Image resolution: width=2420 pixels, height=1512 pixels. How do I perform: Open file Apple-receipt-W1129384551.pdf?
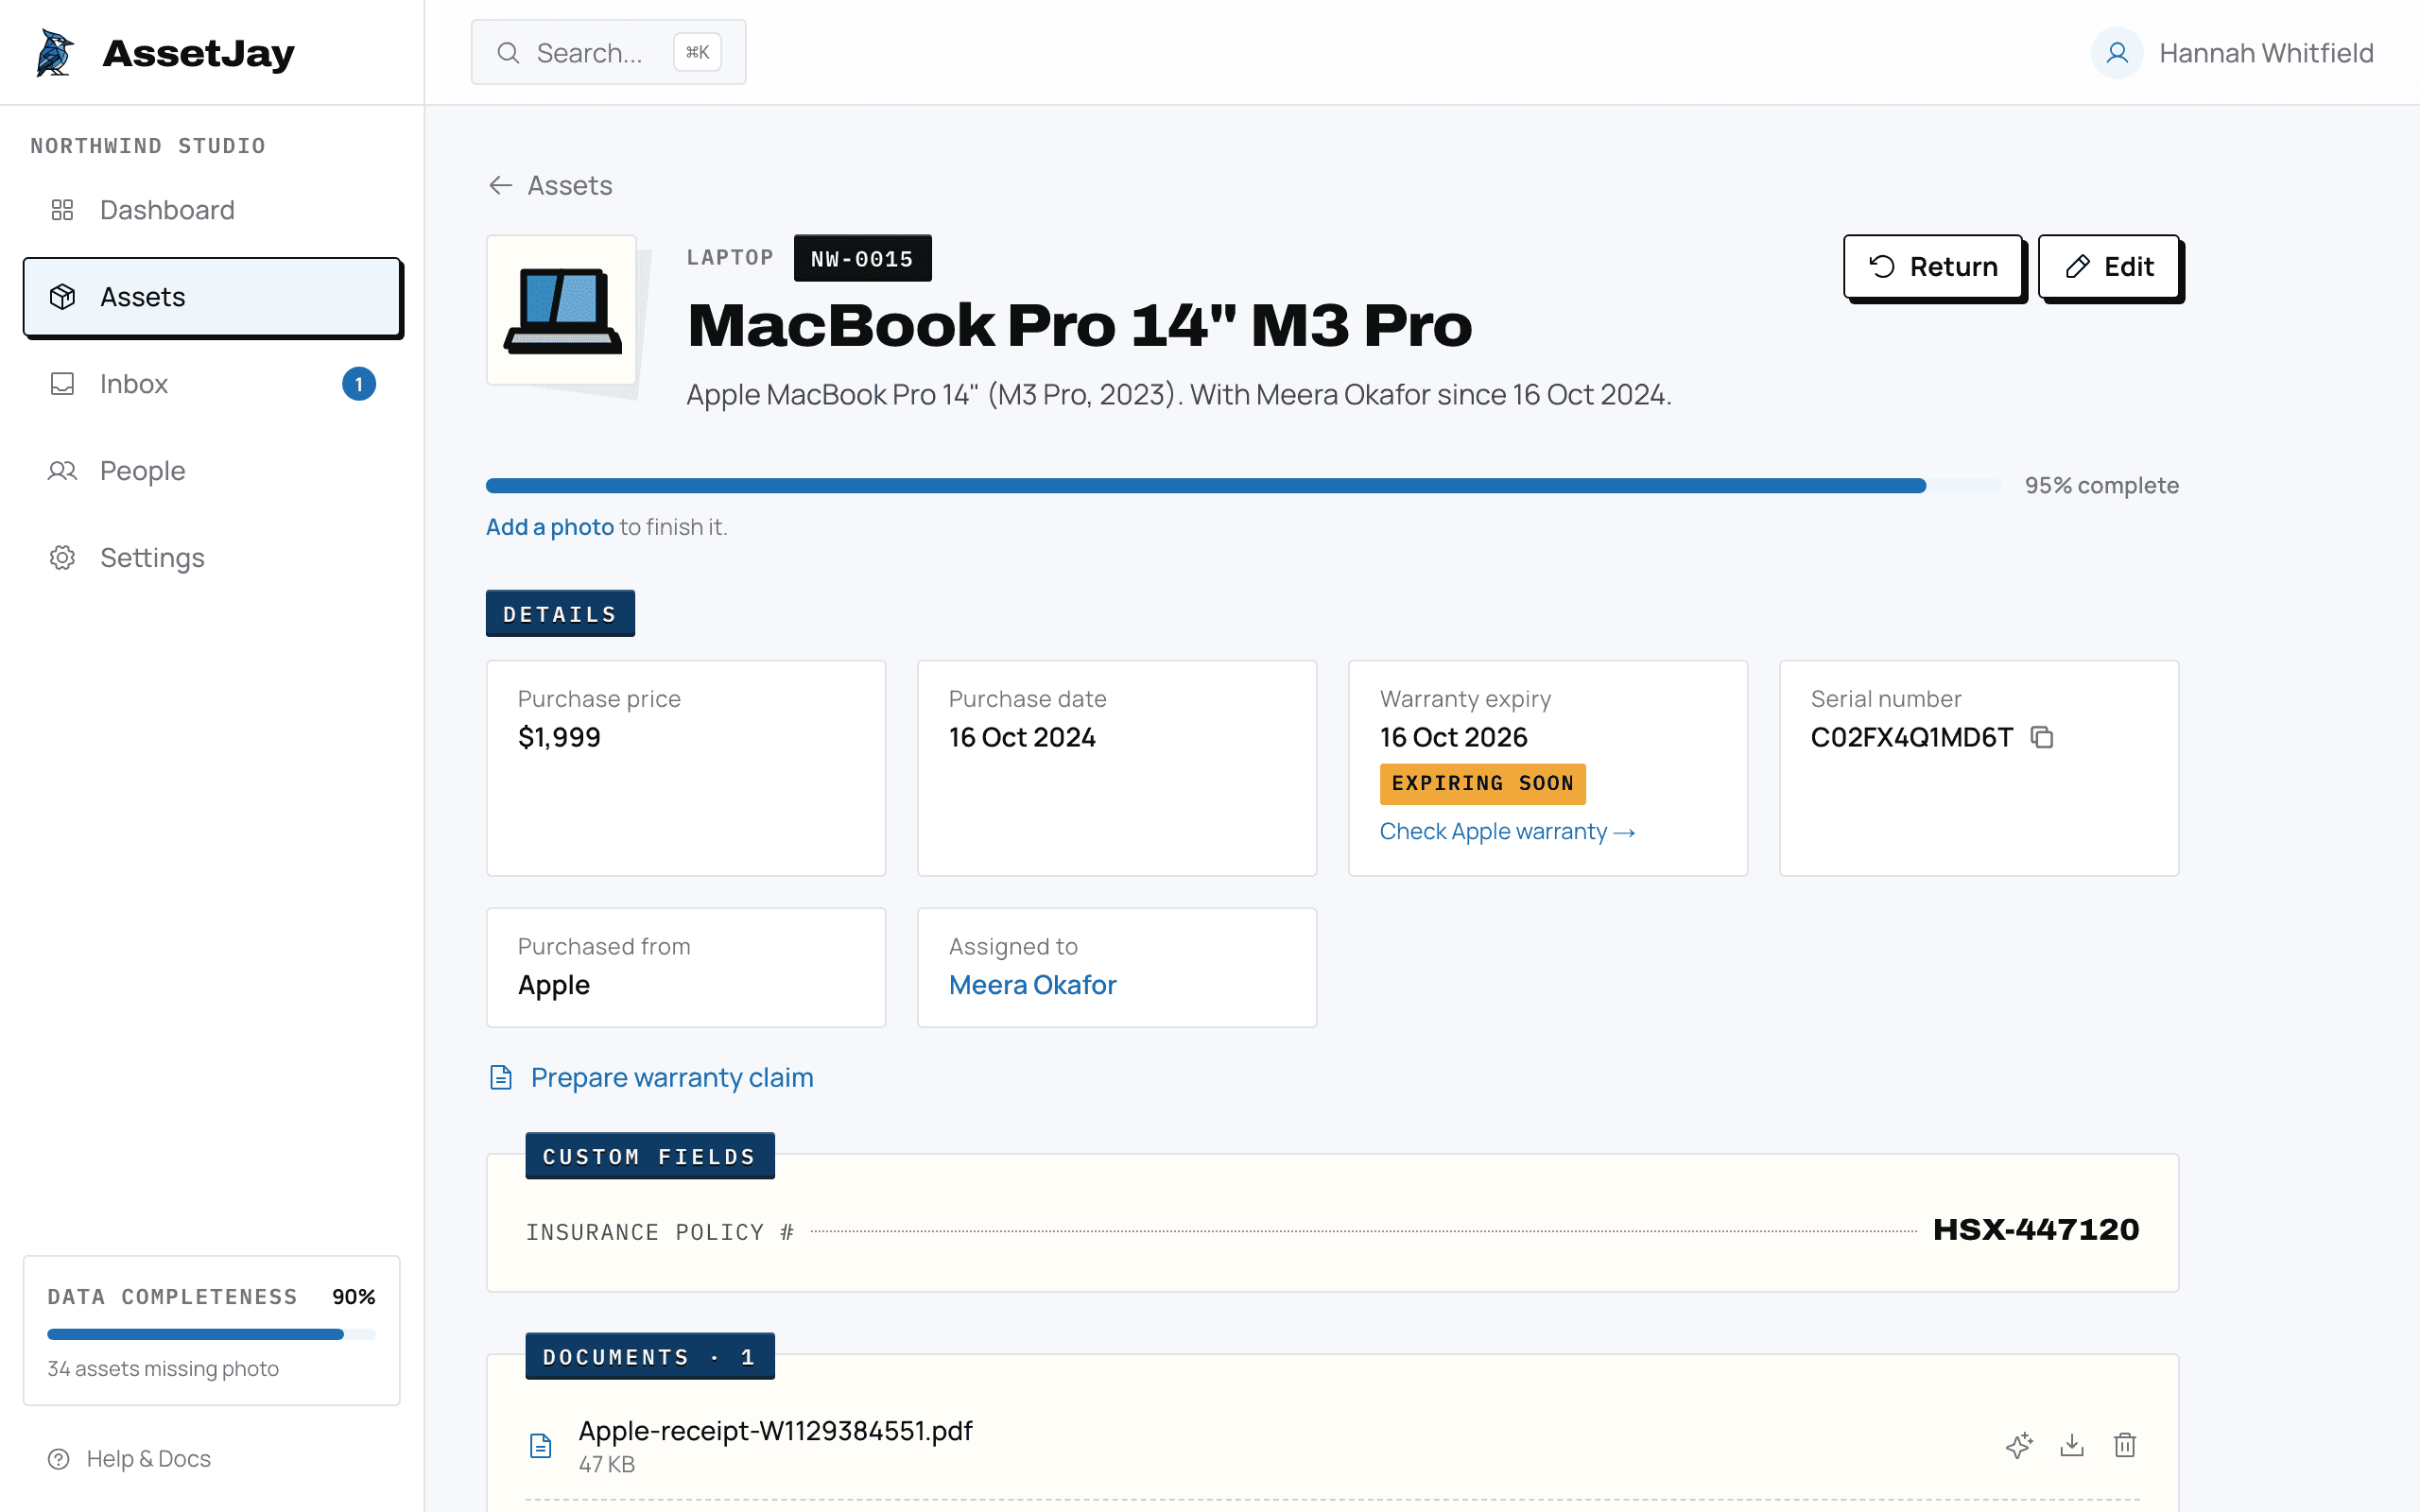pos(775,1431)
